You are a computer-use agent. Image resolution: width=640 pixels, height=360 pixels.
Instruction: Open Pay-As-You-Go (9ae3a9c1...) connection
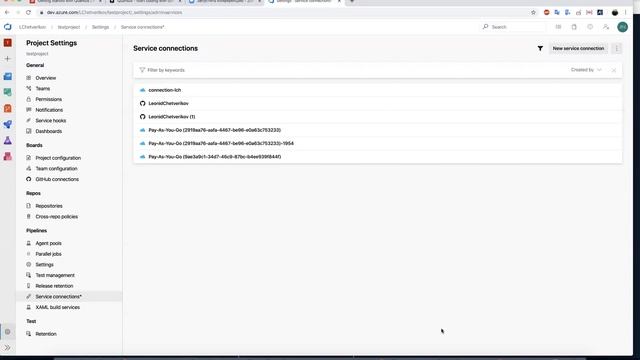pos(378,157)
